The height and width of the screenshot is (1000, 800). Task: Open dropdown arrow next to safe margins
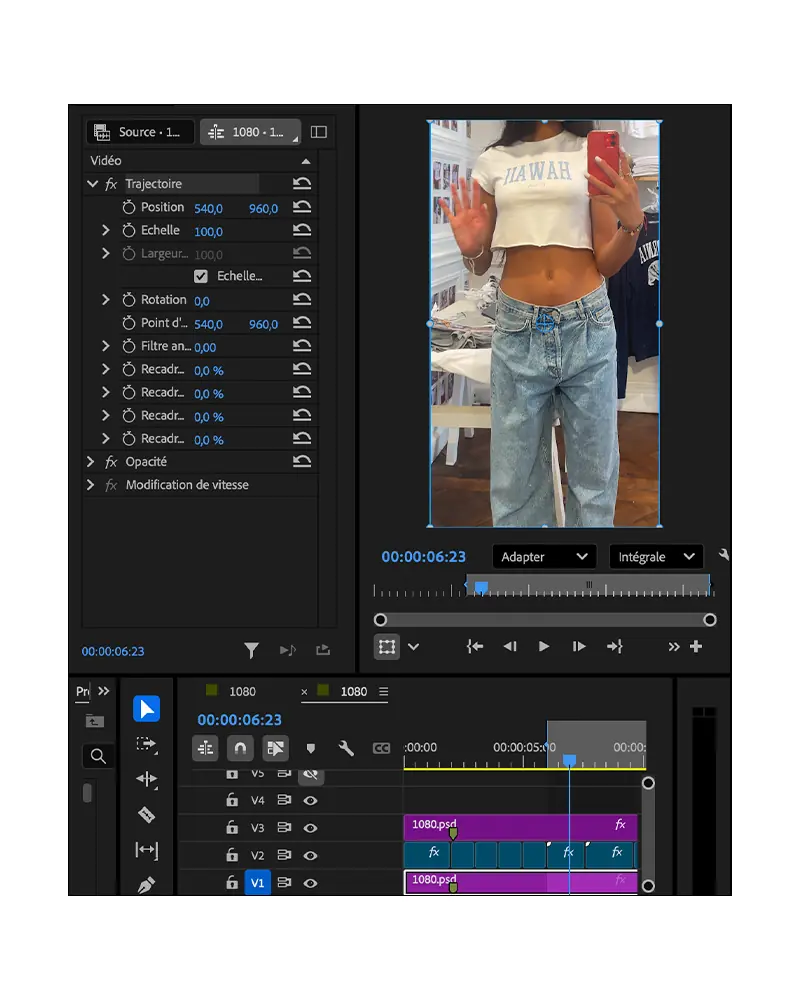click(x=413, y=647)
